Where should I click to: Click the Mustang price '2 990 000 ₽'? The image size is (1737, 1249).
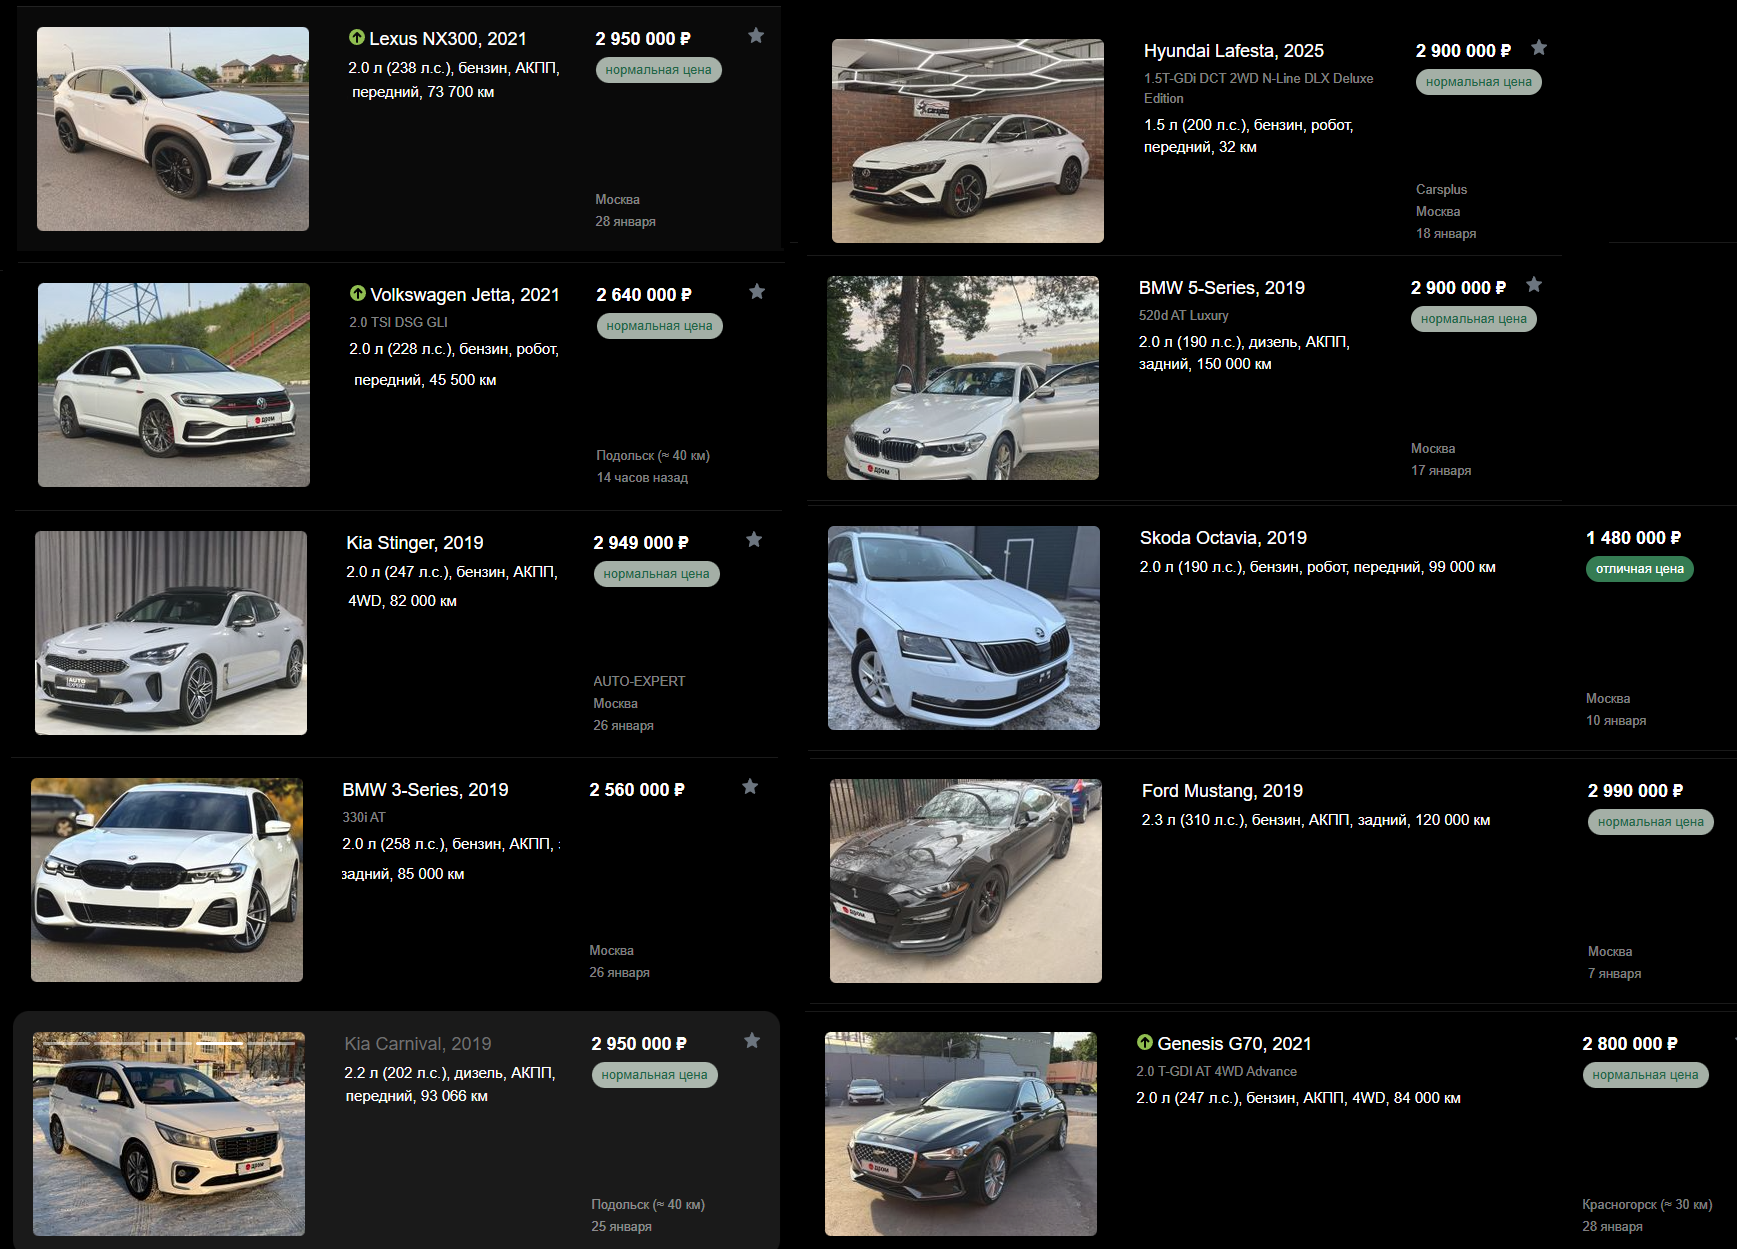1636,791
